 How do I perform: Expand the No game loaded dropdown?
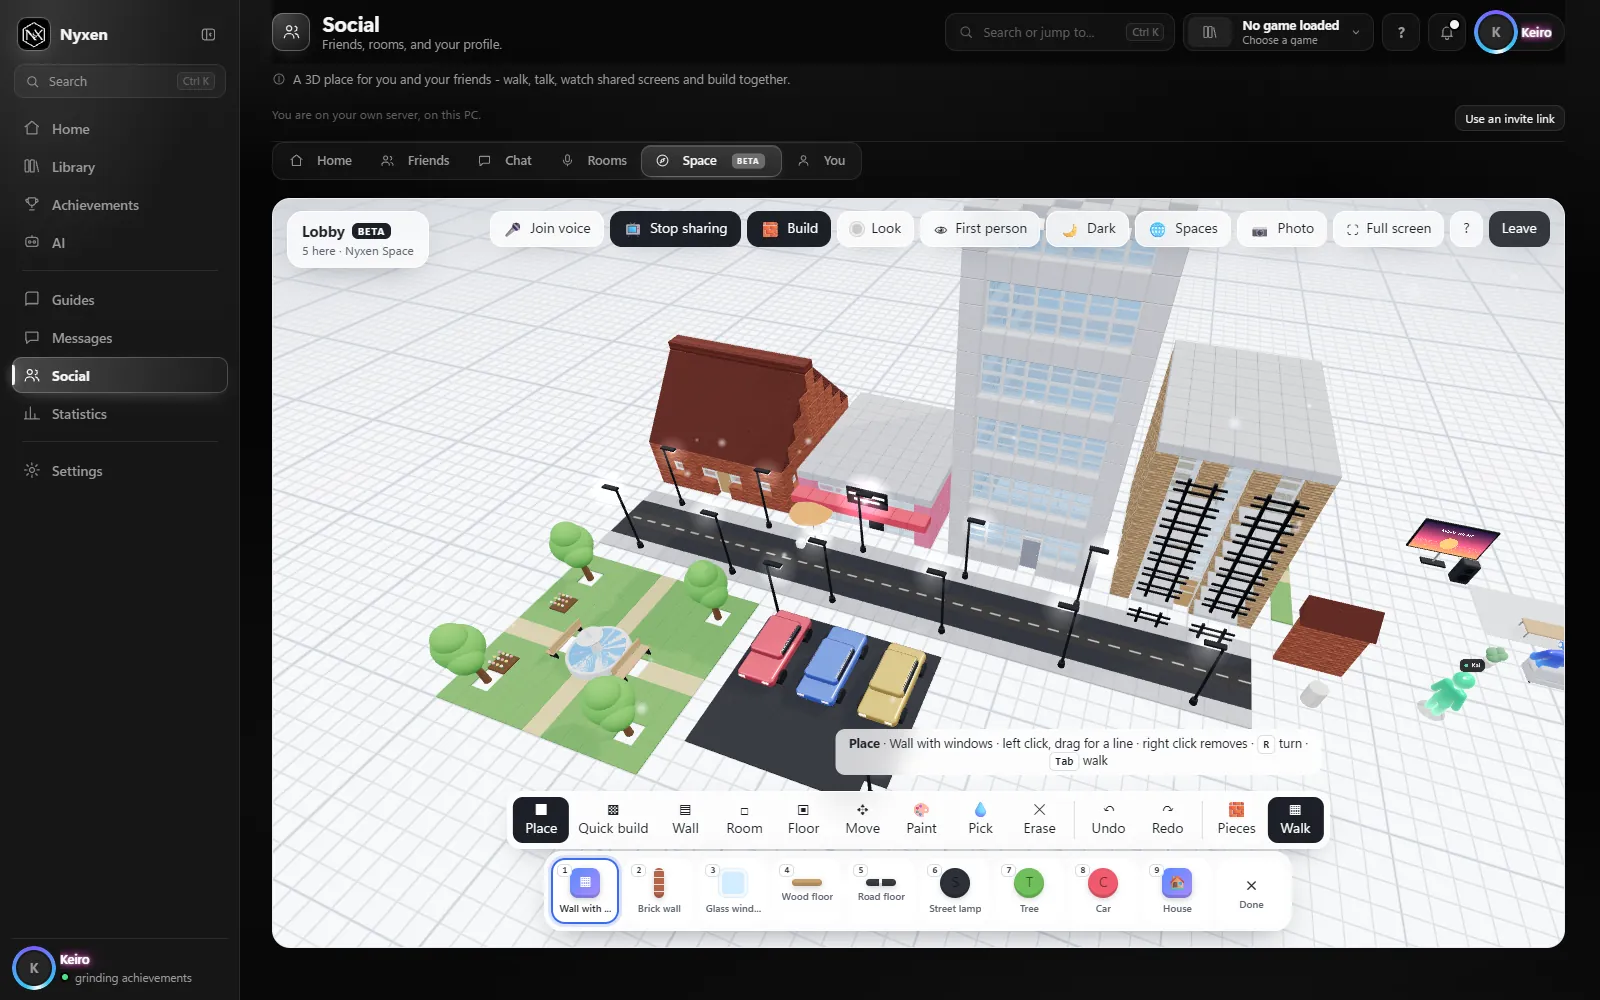[x=1278, y=32]
